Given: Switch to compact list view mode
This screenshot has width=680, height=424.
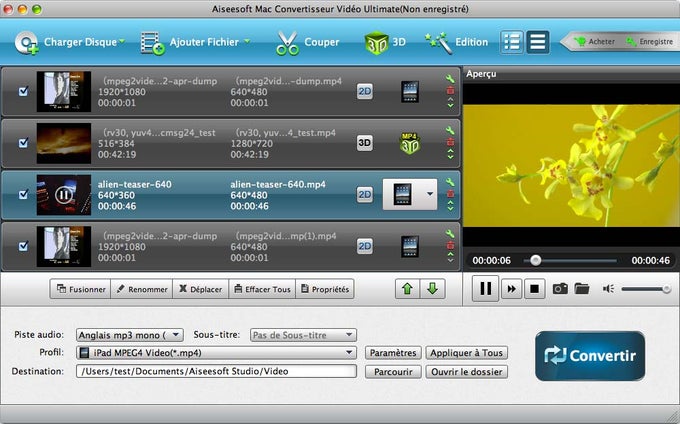Looking at the screenshot, I should (538, 42).
